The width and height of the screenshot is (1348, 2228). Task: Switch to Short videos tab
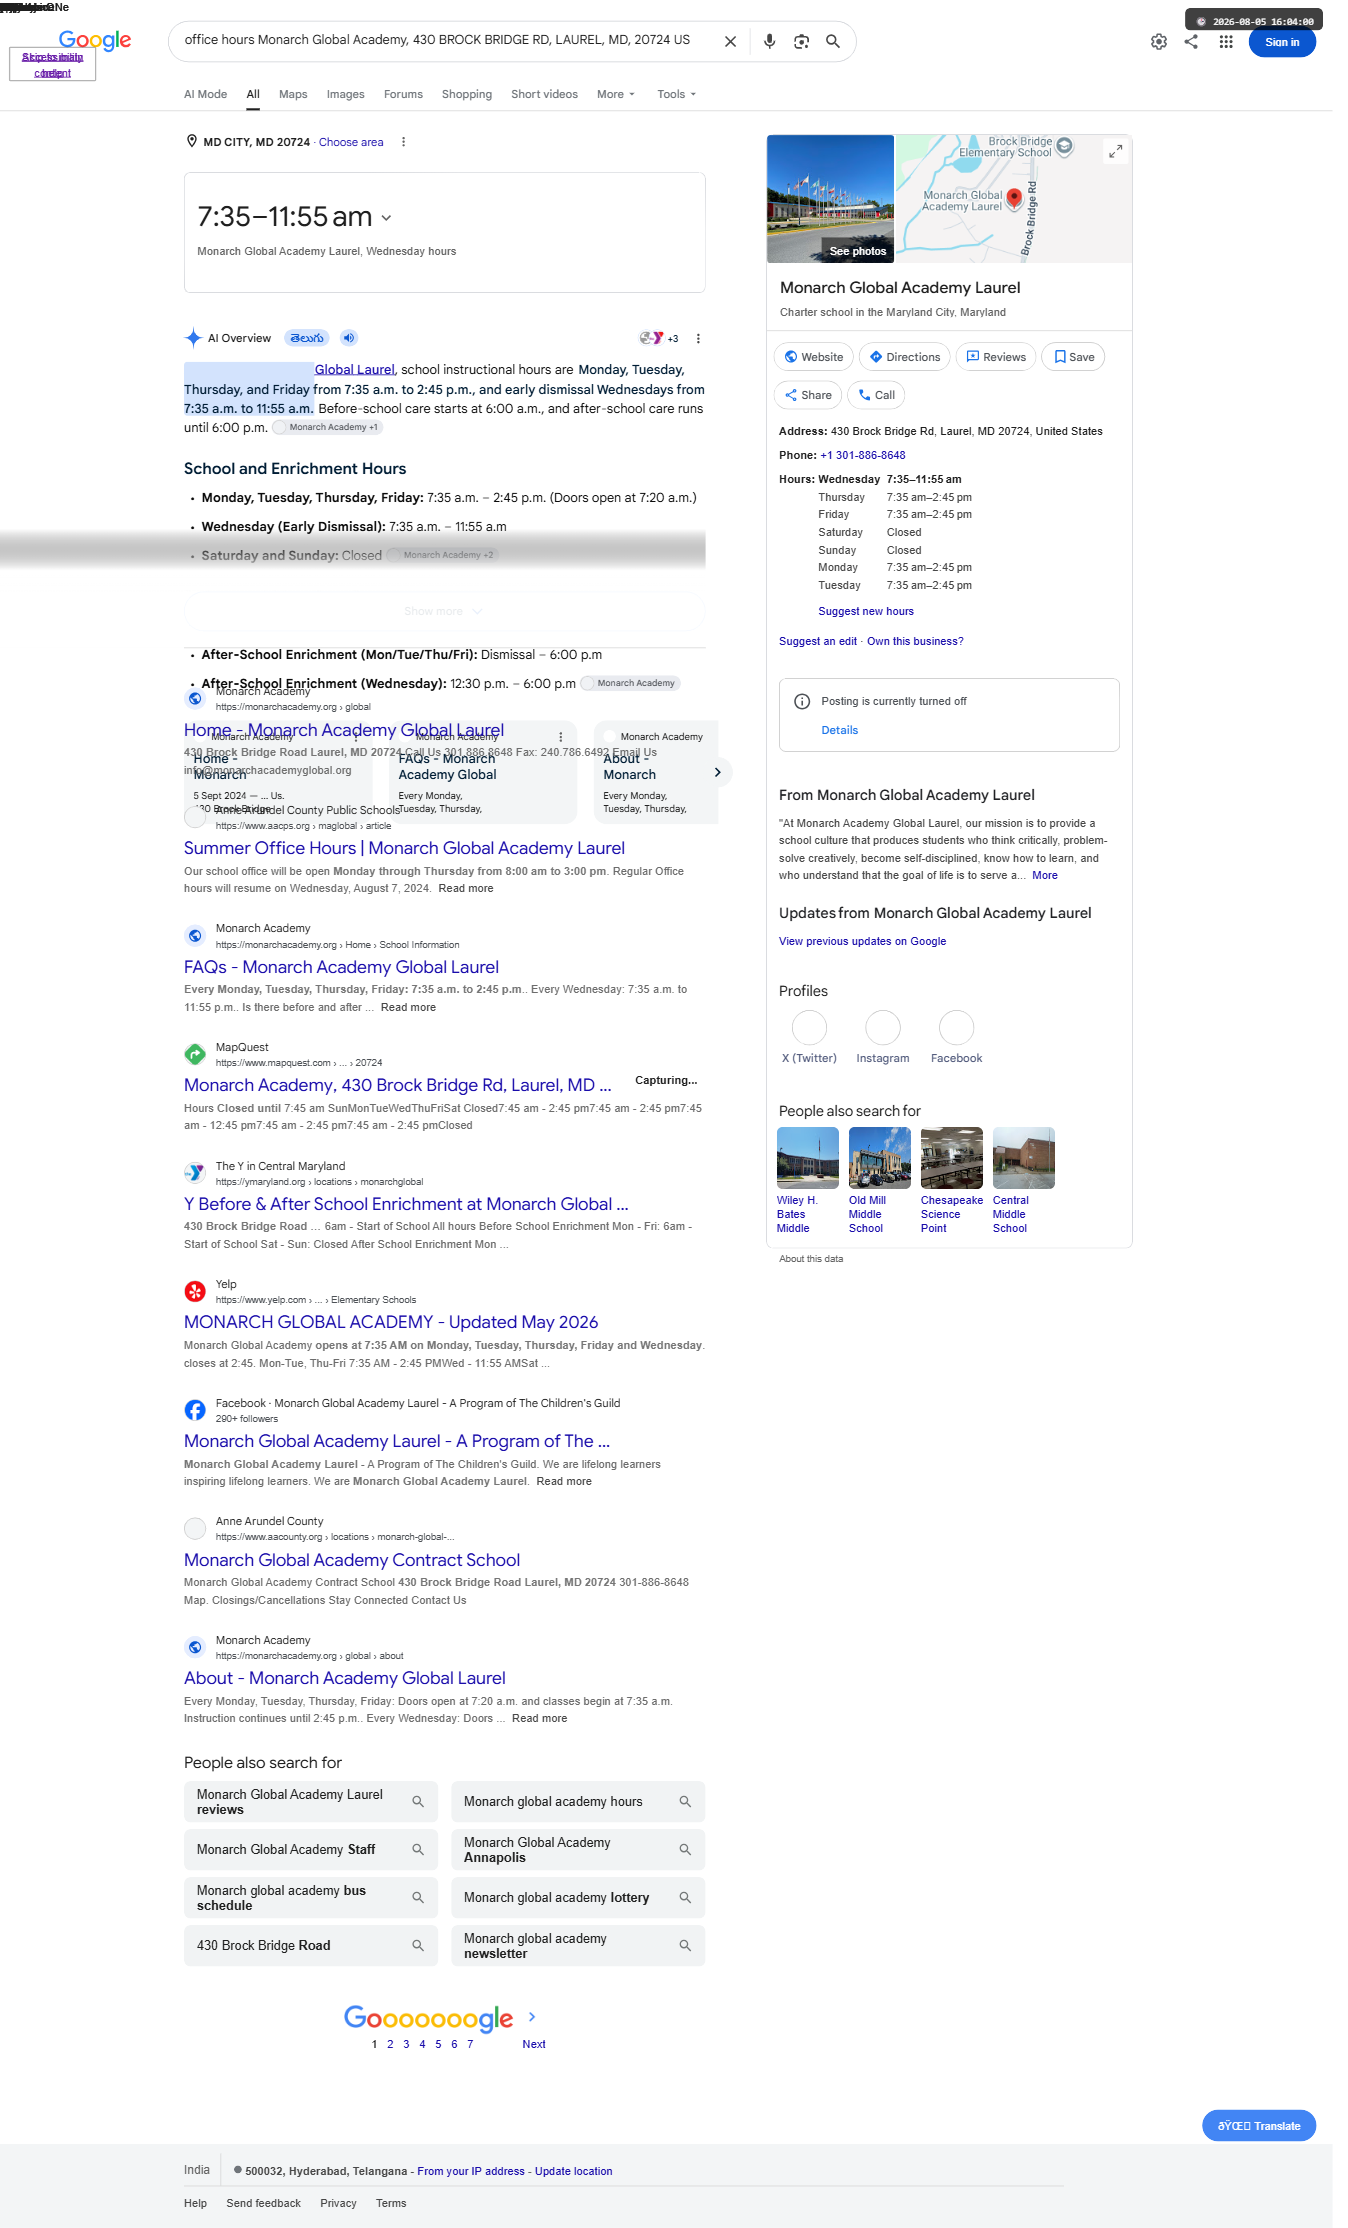[x=545, y=94]
